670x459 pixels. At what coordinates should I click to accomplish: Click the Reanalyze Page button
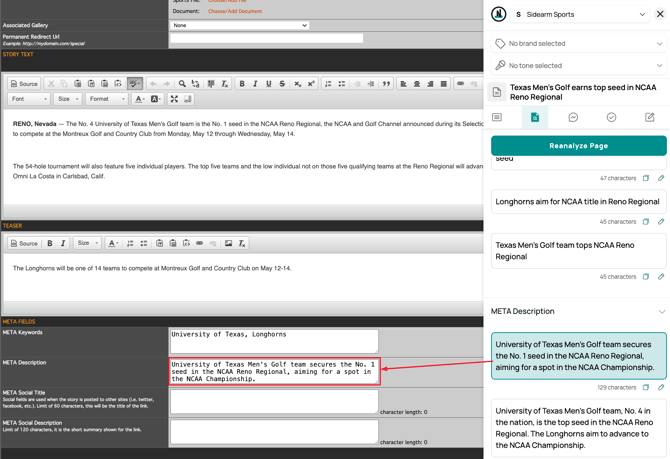[578, 146]
